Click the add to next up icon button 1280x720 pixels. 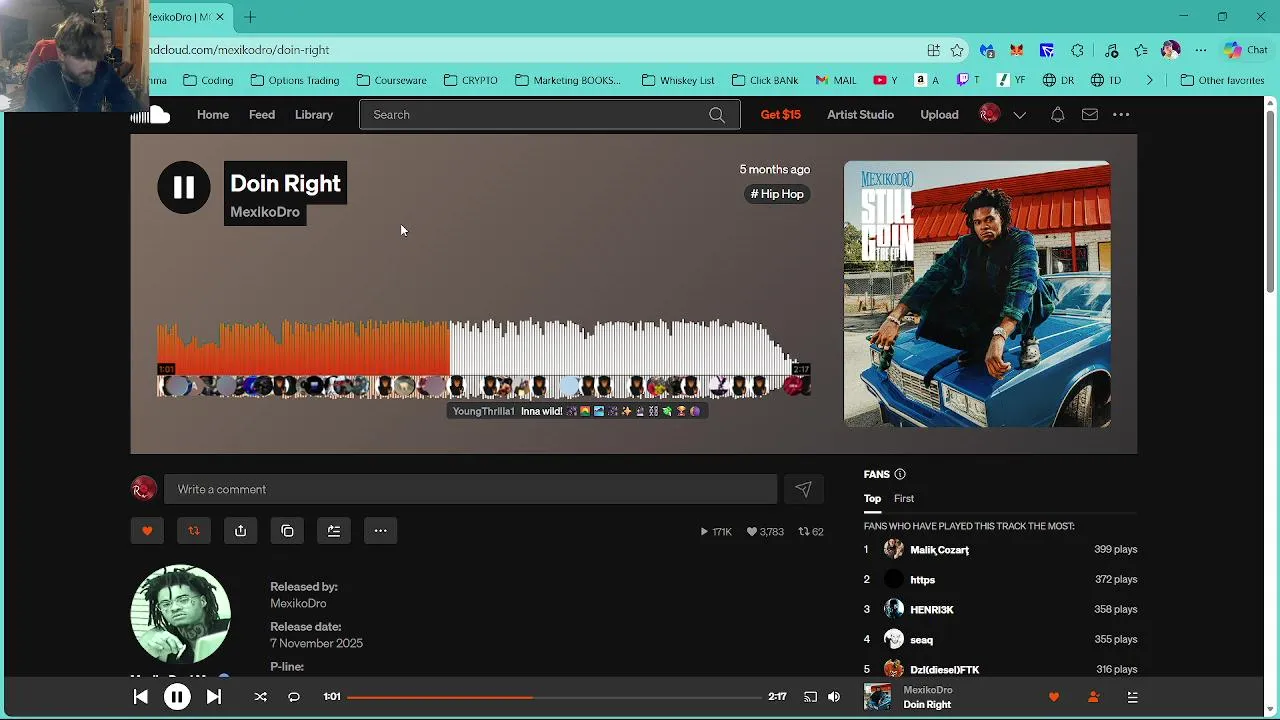coord(334,531)
